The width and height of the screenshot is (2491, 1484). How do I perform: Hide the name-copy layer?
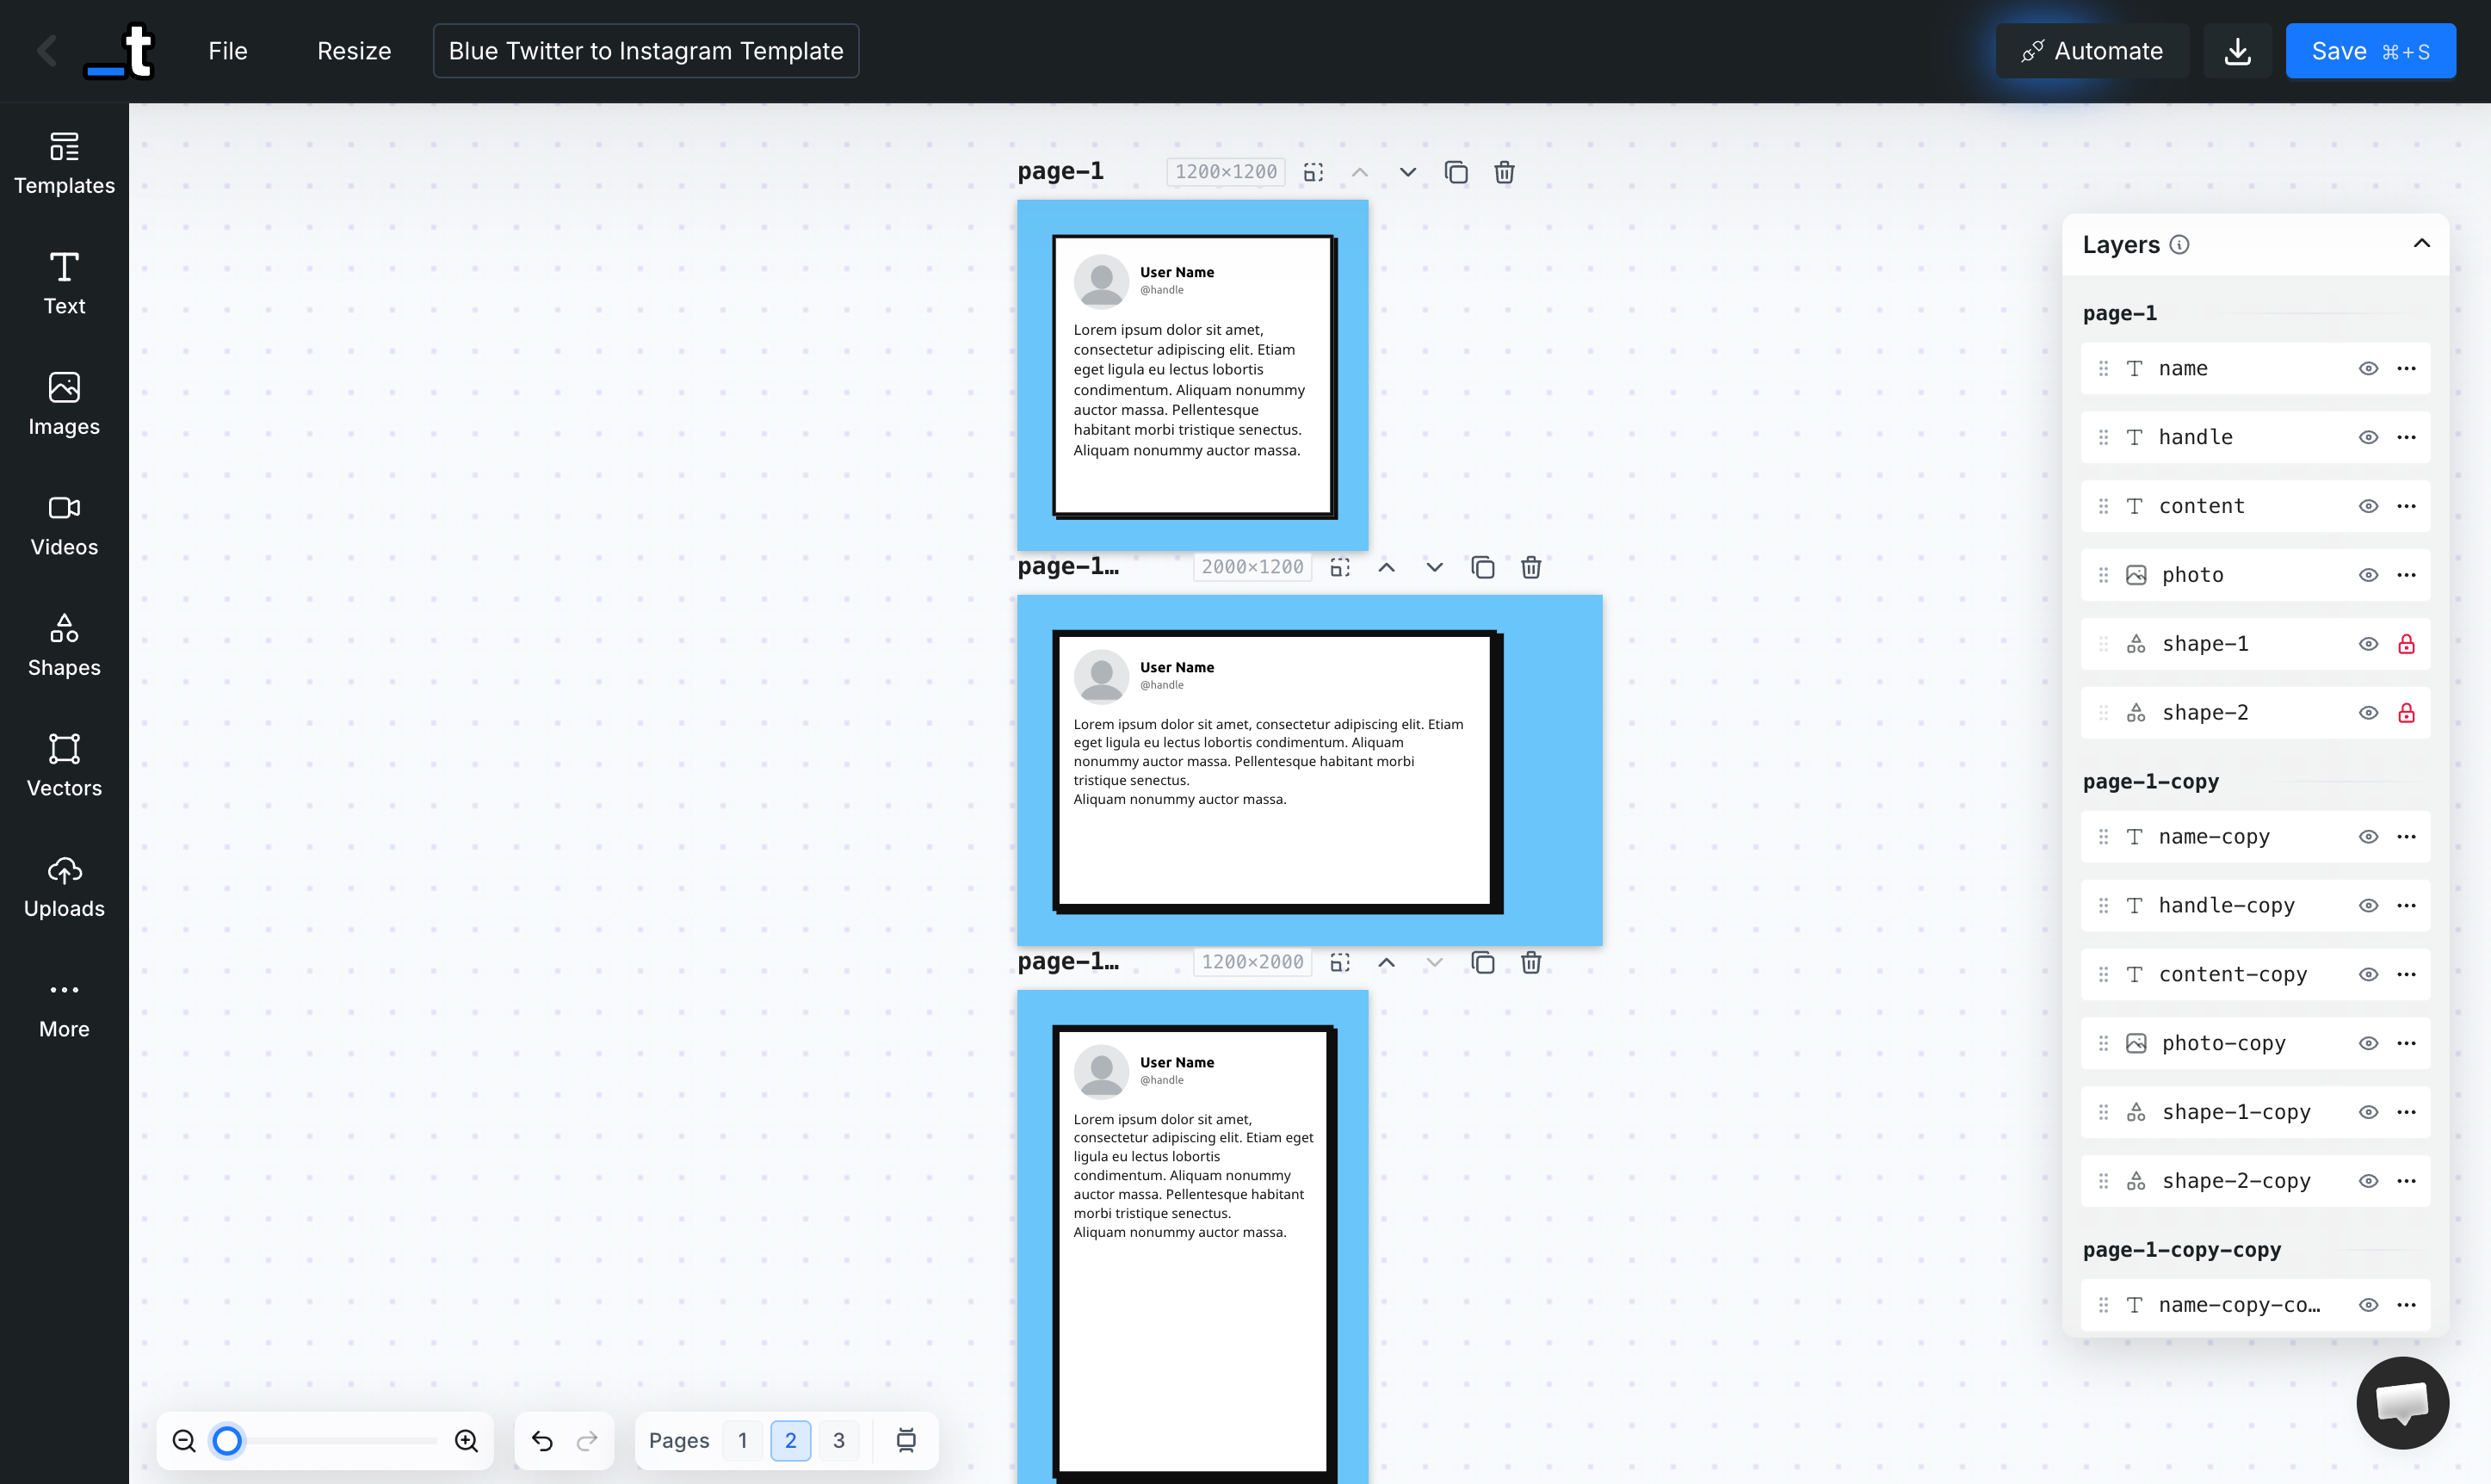[2368, 837]
